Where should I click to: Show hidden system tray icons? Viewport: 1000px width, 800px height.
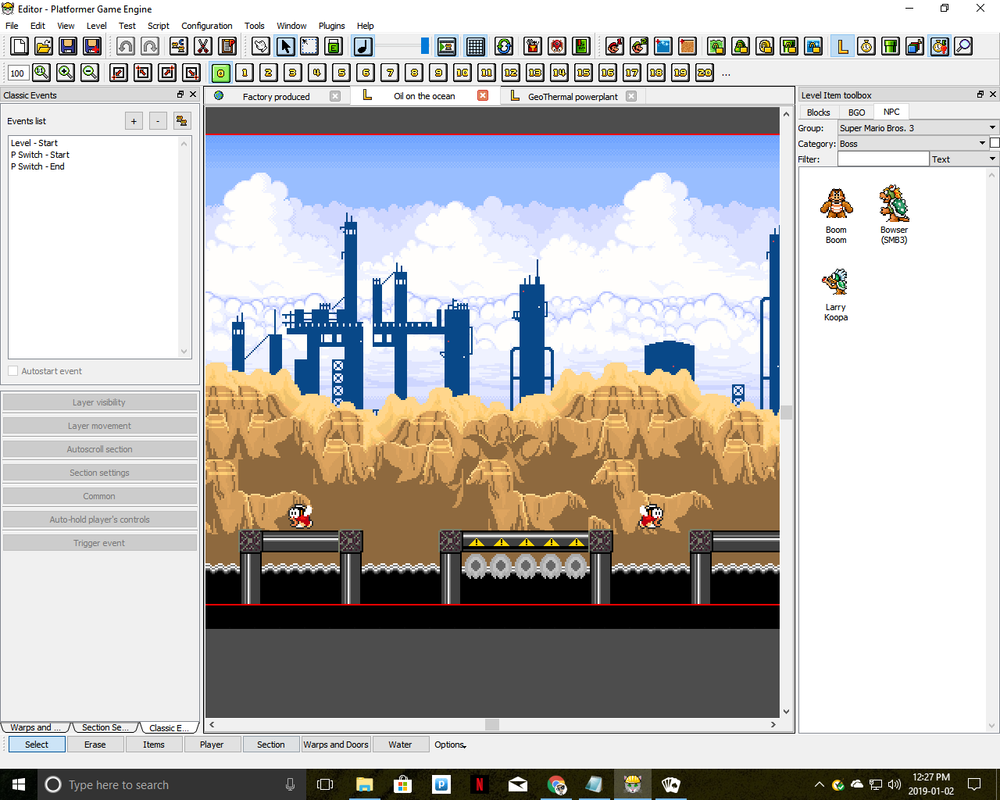pyautogui.click(x=819, y=784)
